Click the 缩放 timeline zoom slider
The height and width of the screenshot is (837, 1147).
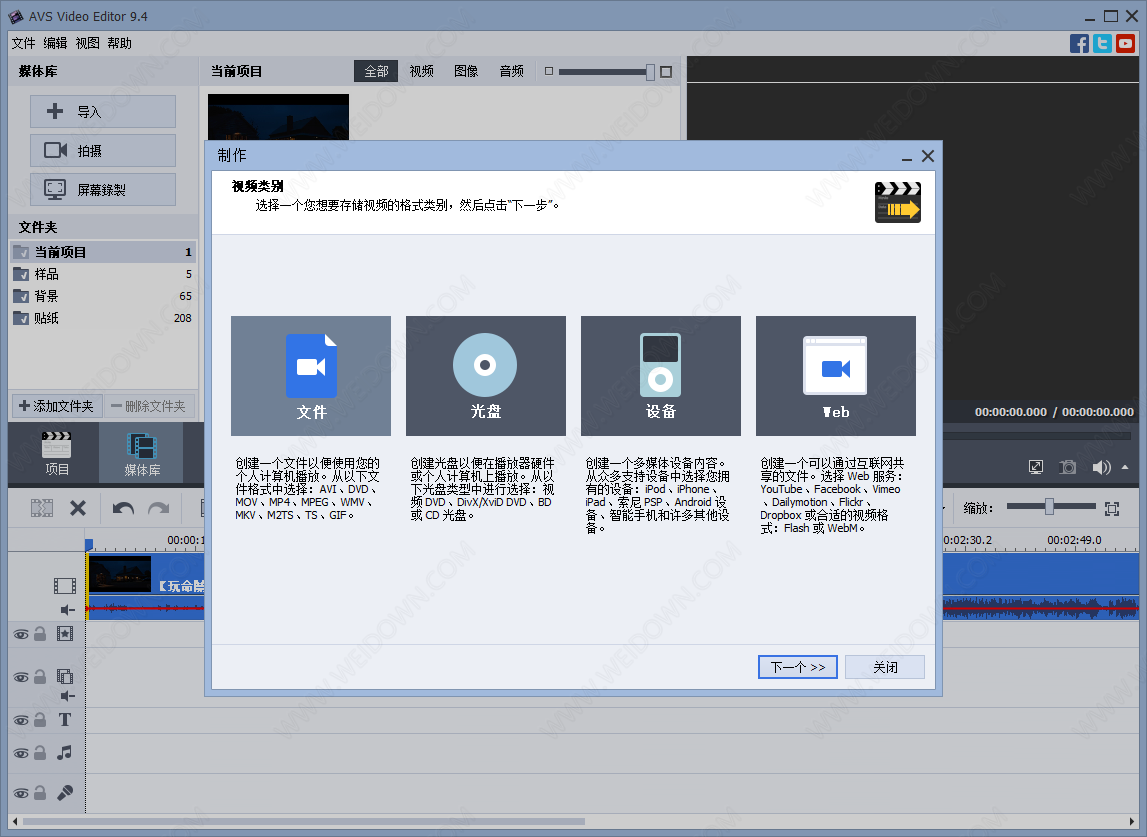pyautogui.click(x=1049, y=507)
